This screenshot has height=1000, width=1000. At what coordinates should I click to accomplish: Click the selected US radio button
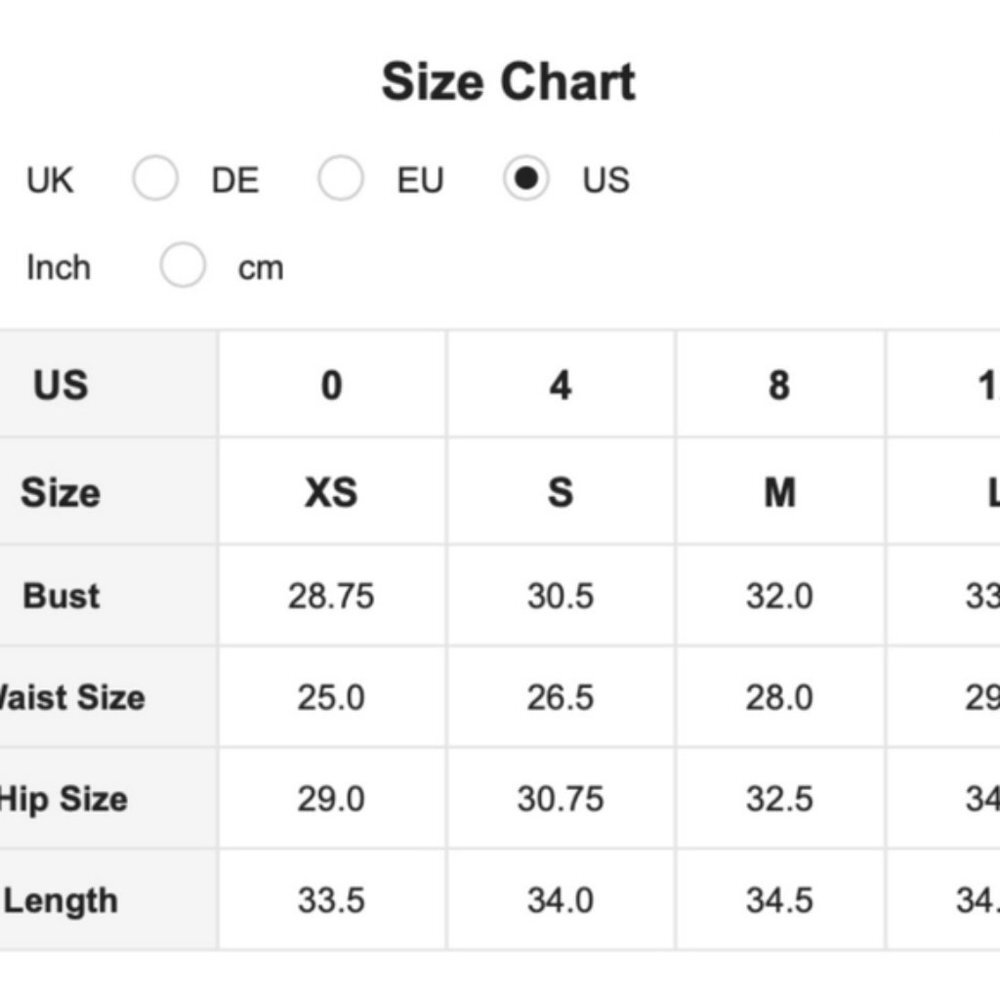point(526,180)
